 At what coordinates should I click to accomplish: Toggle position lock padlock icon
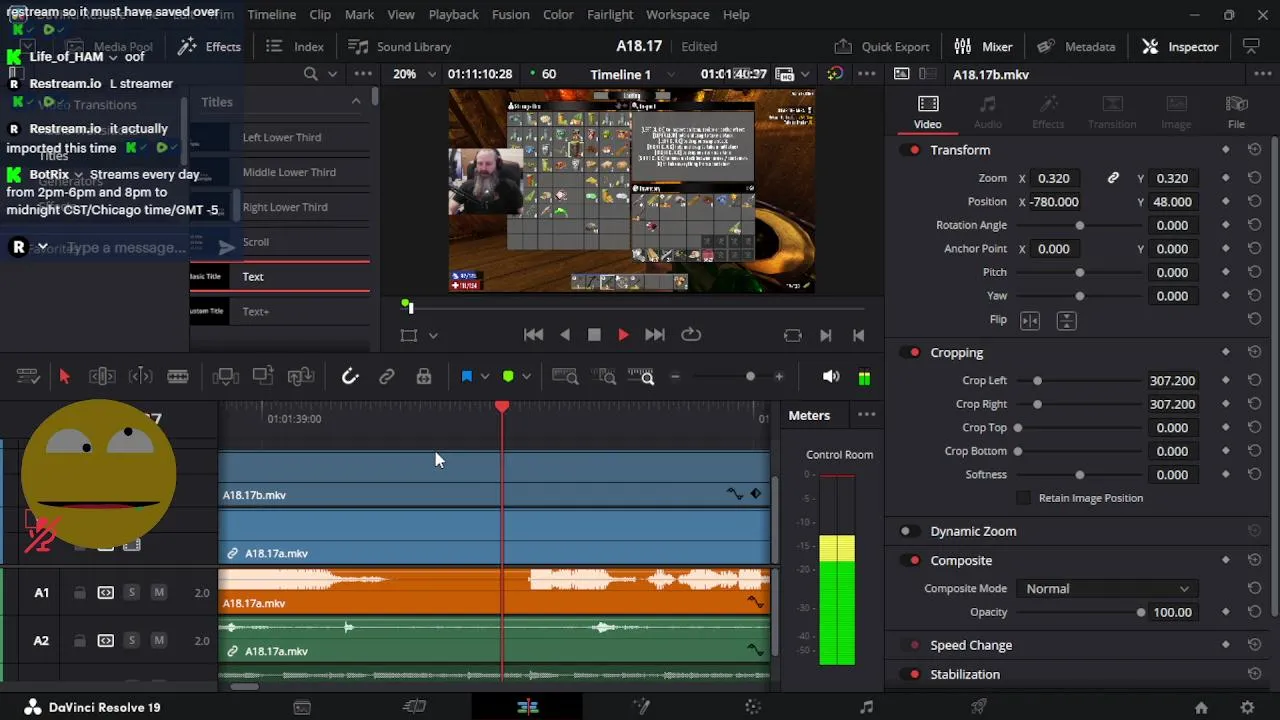pyautogui.click(x=424, y=376)
